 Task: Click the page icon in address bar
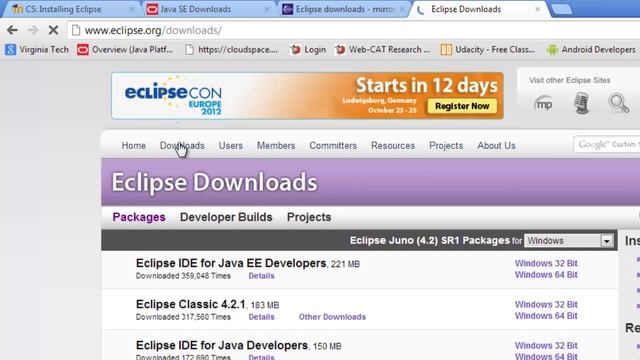coord(76,30)
